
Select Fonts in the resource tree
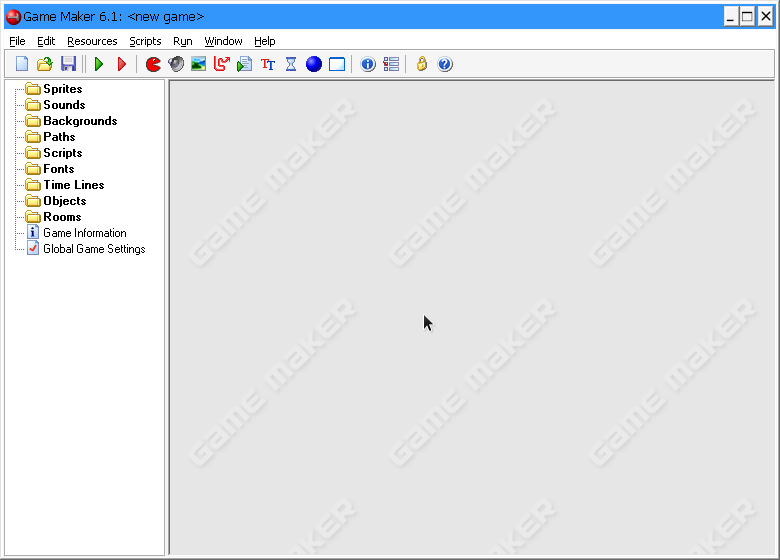coord(59,169)
